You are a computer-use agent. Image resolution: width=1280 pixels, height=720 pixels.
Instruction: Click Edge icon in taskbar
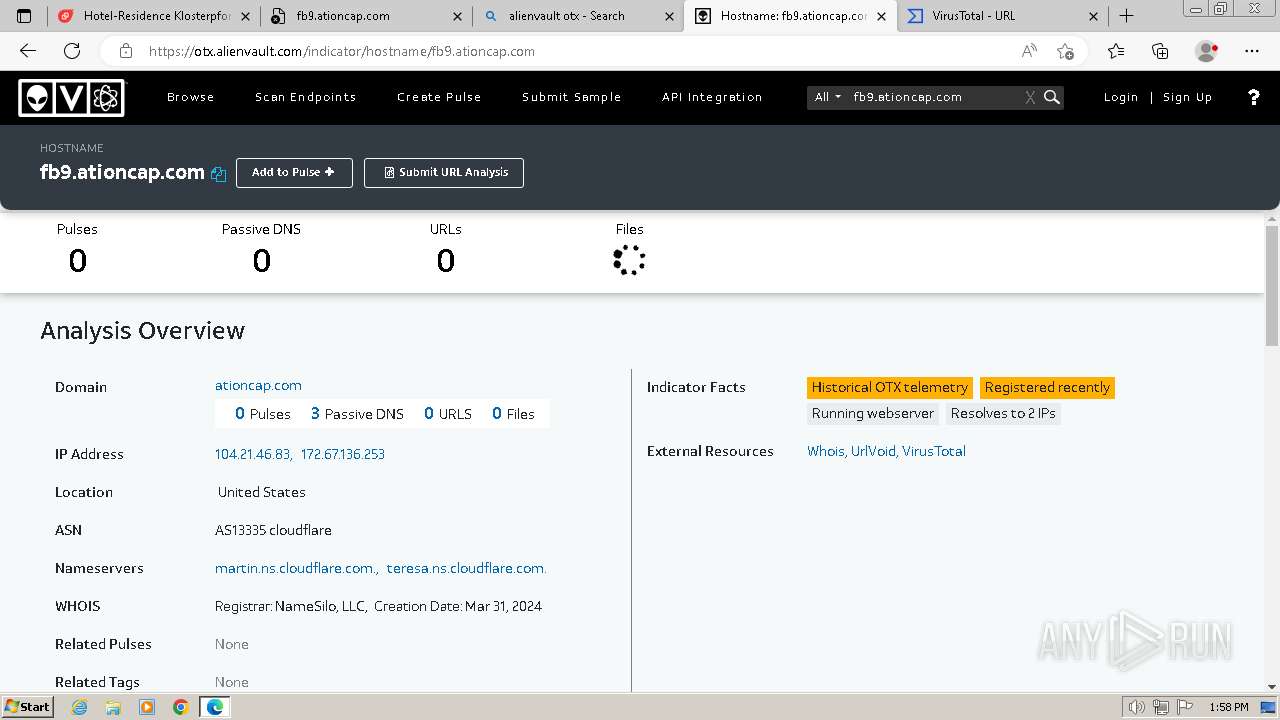click(215, 707)
